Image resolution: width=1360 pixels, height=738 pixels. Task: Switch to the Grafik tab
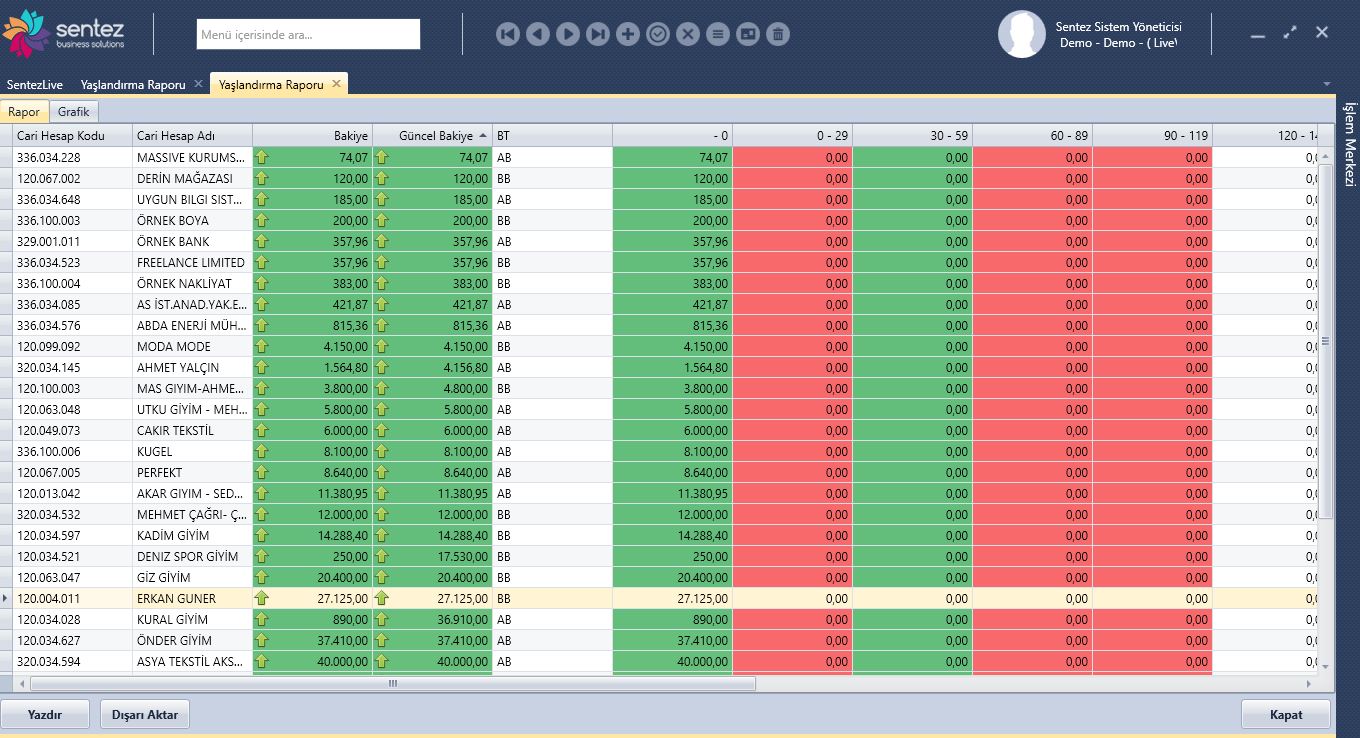pyautogui.click(x=74, y=112)
